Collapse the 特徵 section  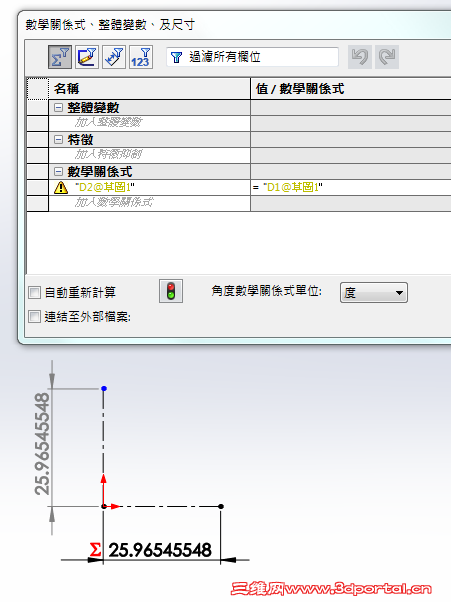click(58, 139)
